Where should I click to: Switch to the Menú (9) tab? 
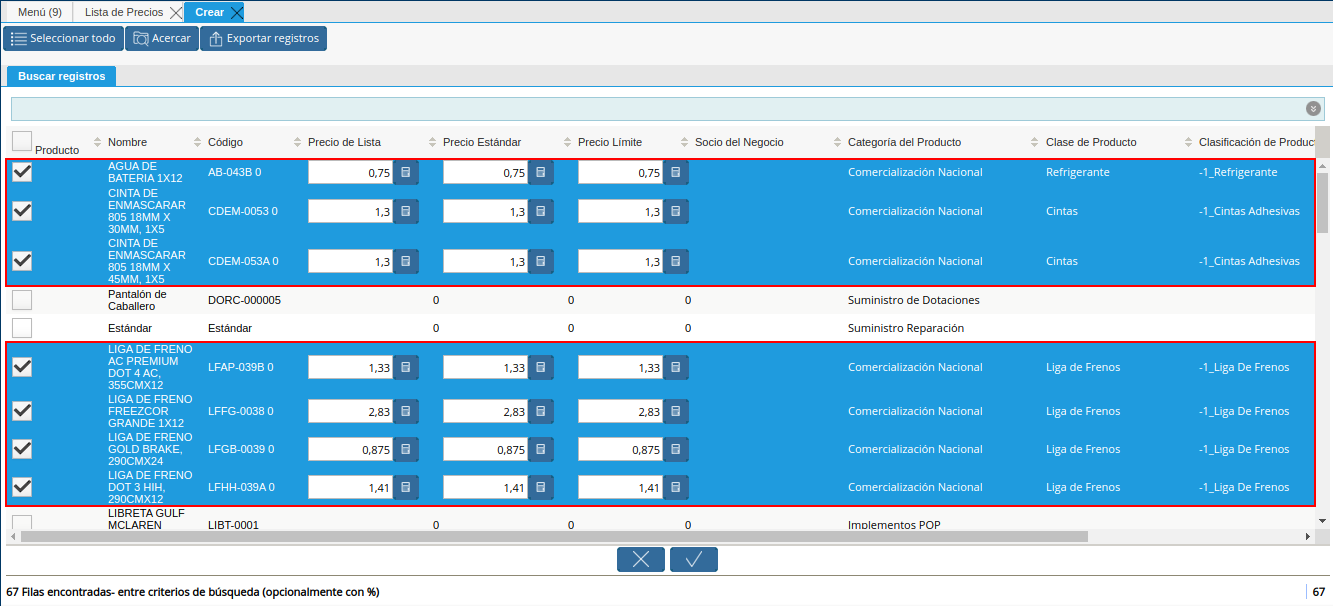[39, 12]
